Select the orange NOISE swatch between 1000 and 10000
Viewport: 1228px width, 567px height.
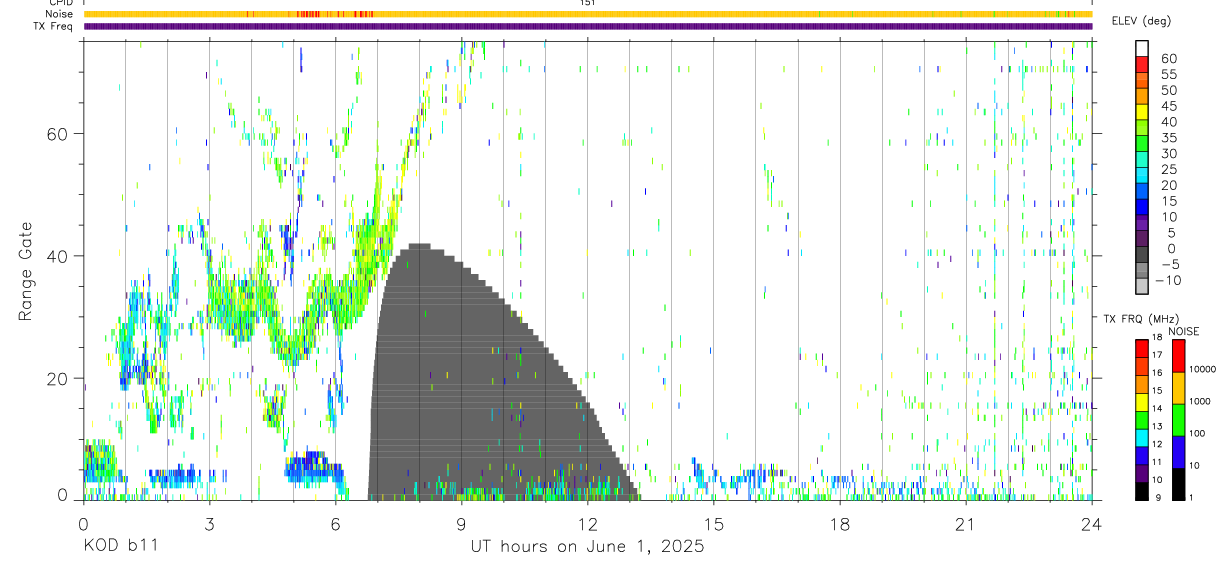click(x=1178, y=388)
